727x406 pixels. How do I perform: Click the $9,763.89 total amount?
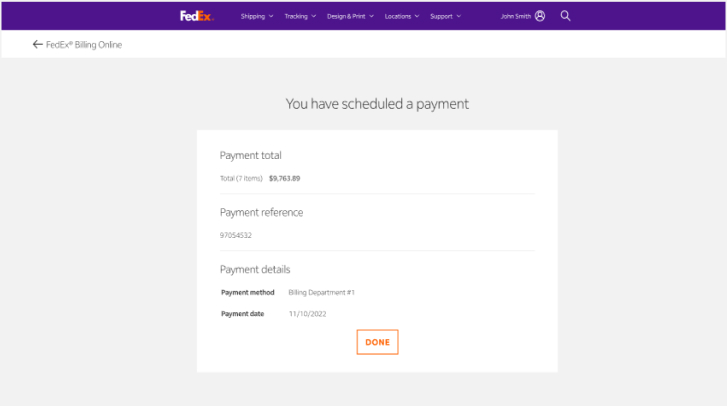pos(285,178)
